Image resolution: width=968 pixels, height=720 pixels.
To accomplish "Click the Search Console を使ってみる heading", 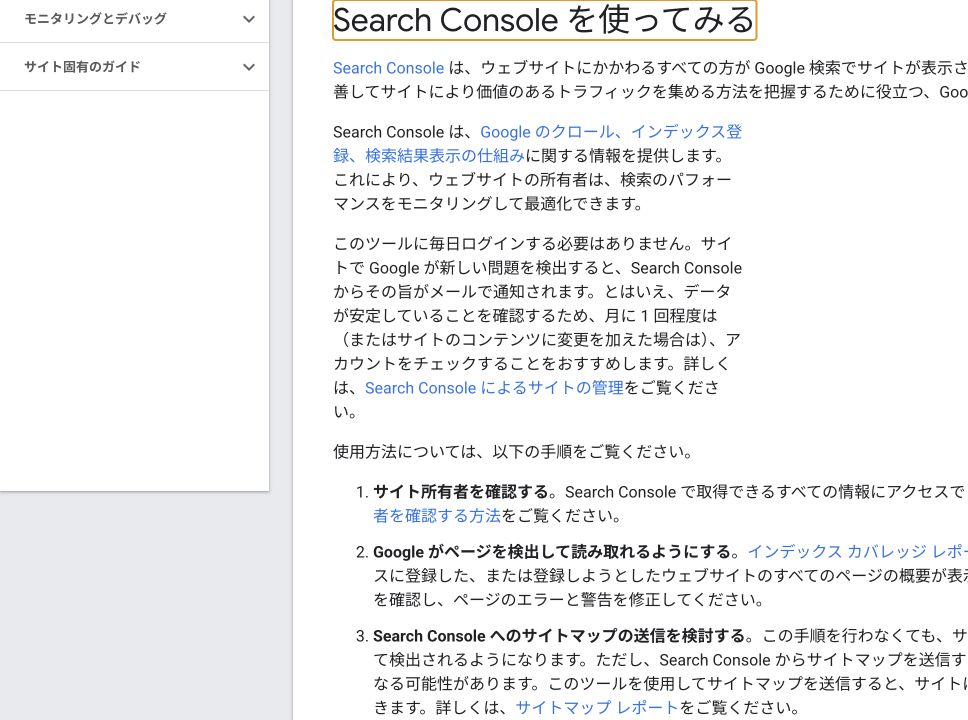I will pos(544,20).
